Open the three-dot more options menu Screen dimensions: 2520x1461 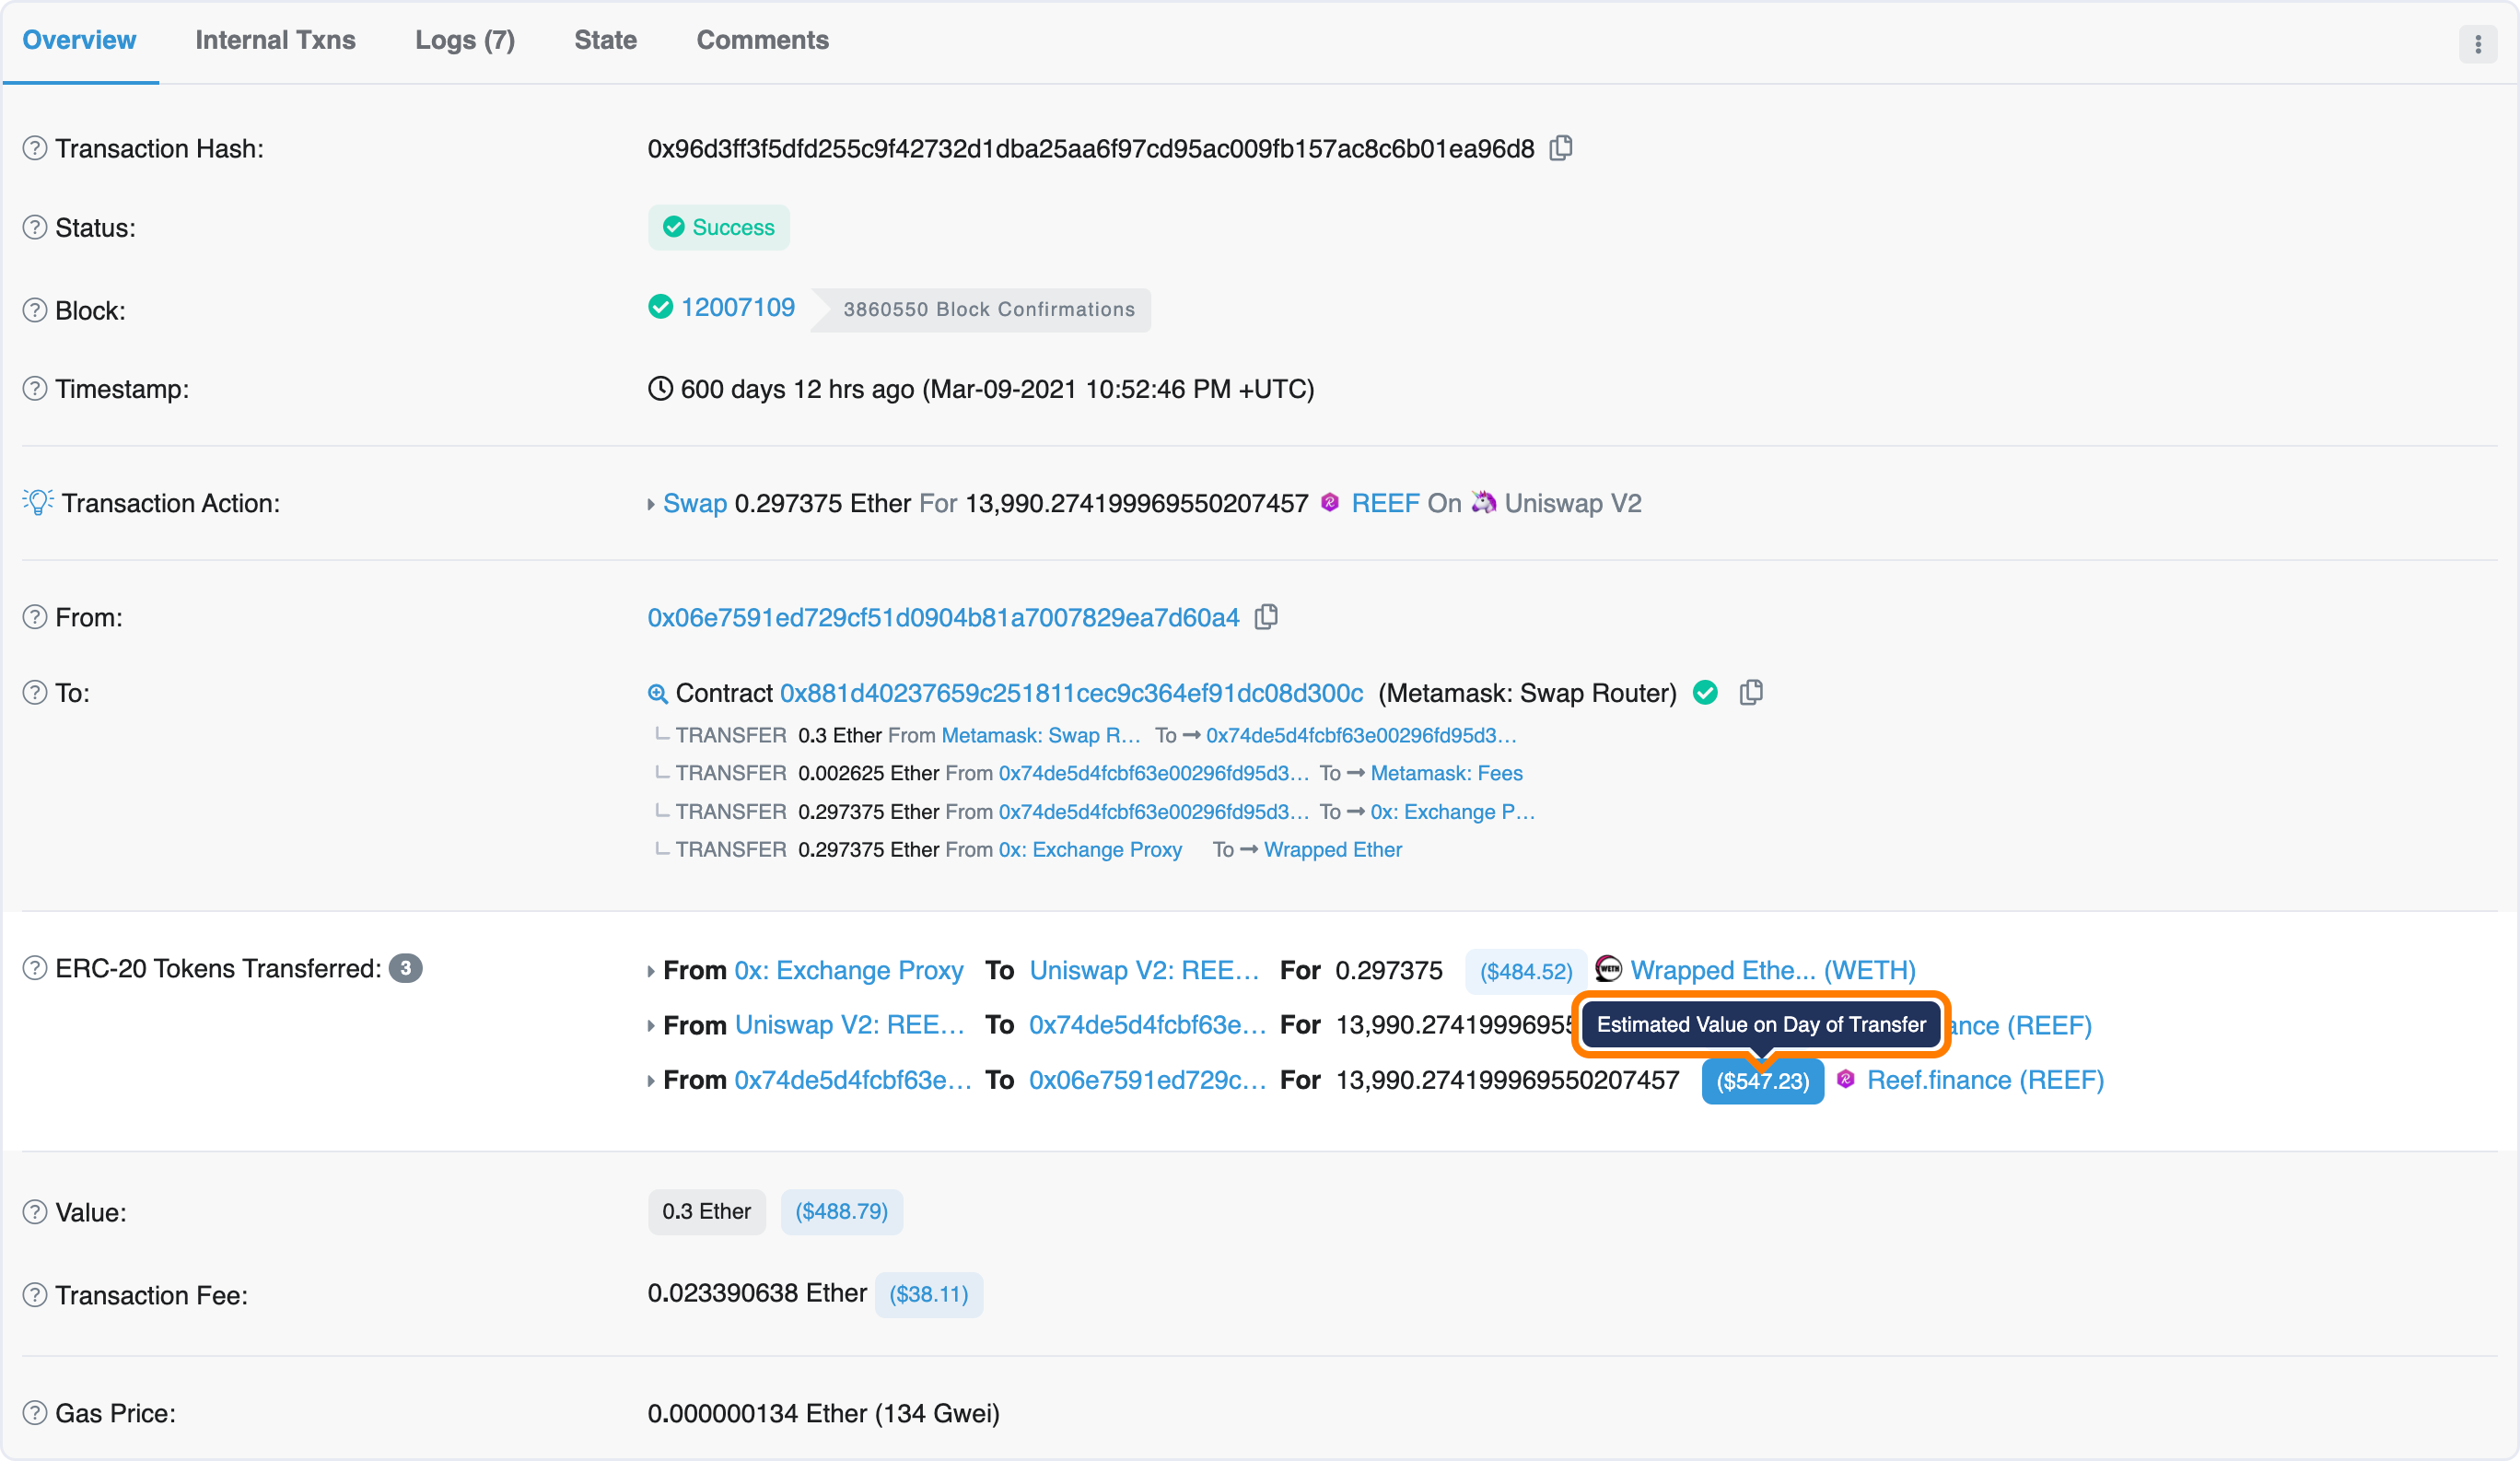2478,44
